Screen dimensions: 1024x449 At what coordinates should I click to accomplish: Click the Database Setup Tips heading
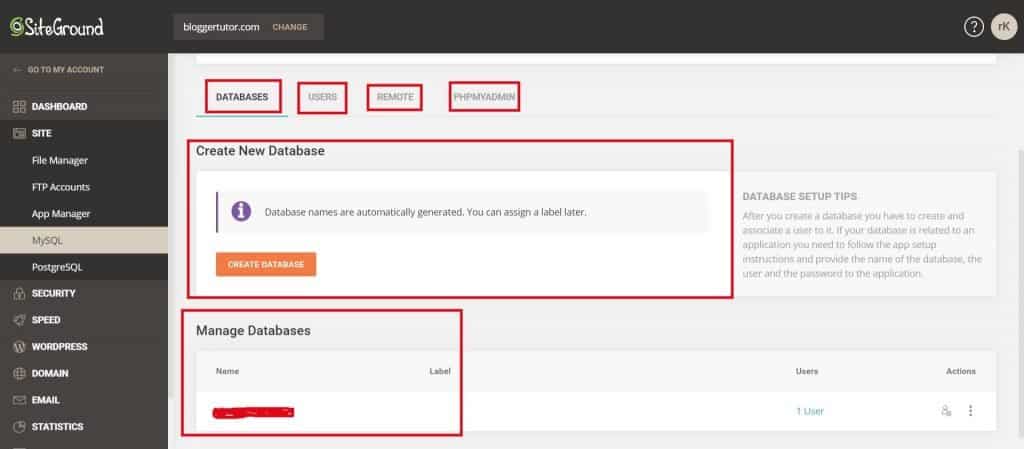point(799,196)
